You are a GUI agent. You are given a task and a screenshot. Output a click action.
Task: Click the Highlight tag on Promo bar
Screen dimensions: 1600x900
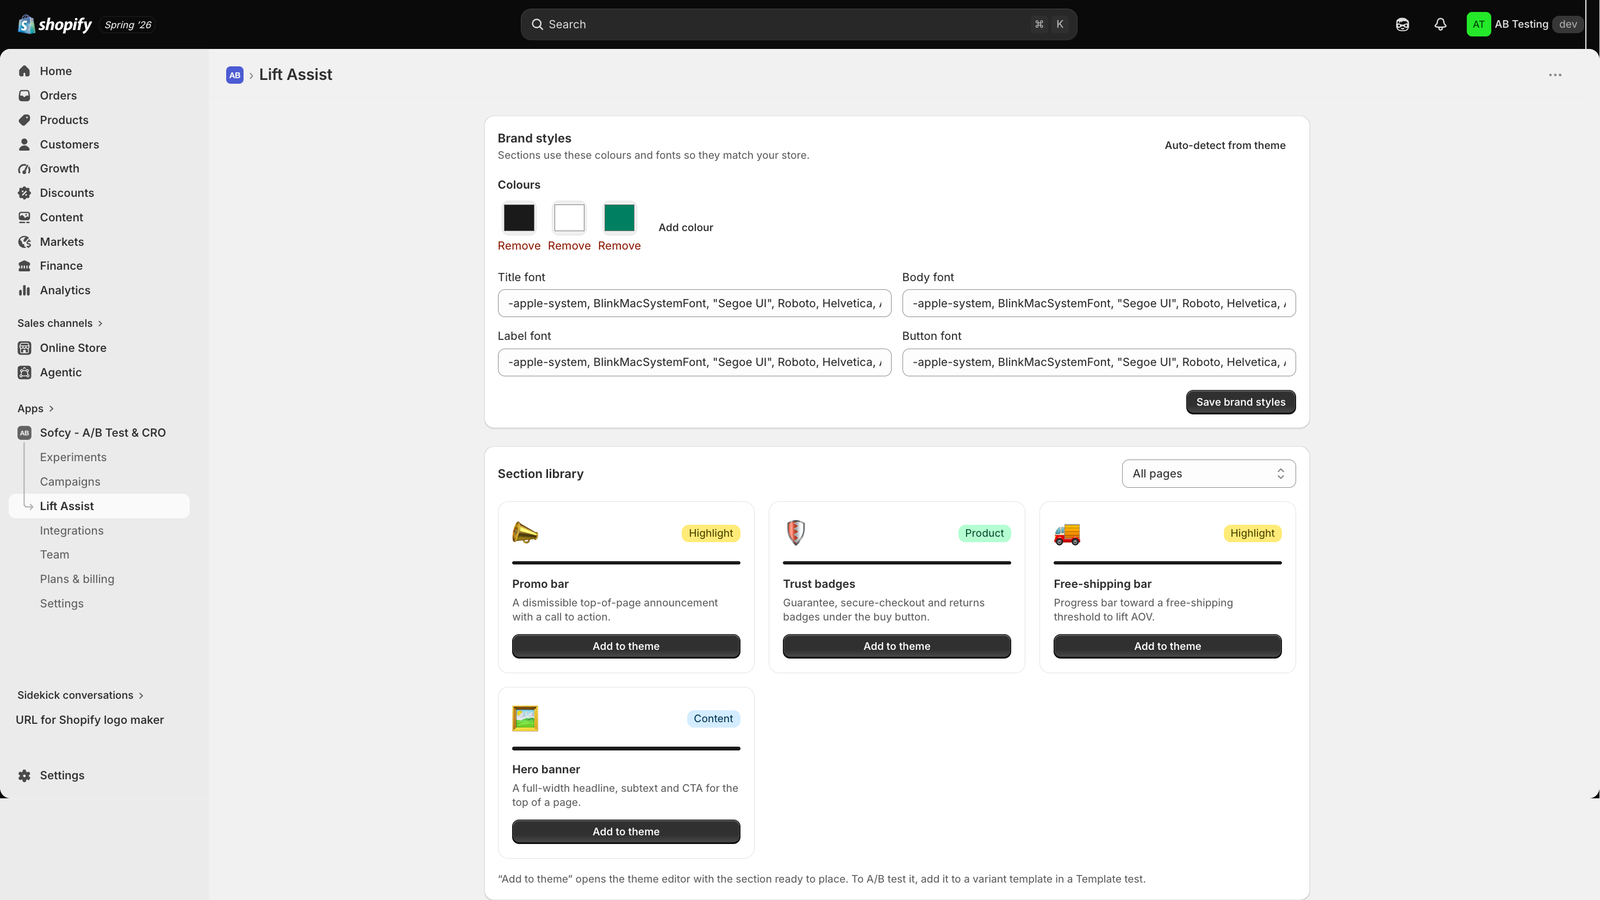click(x=711, y=534)
